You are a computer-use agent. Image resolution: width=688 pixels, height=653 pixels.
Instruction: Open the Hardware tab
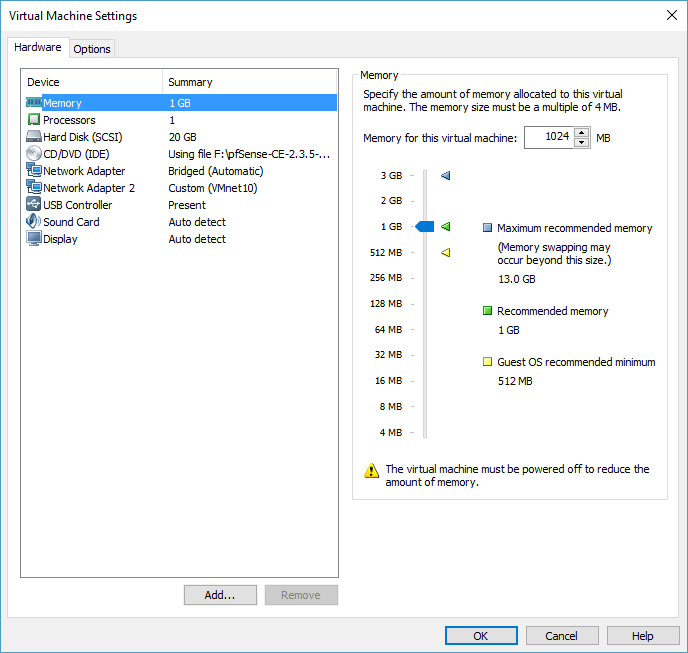37,48
